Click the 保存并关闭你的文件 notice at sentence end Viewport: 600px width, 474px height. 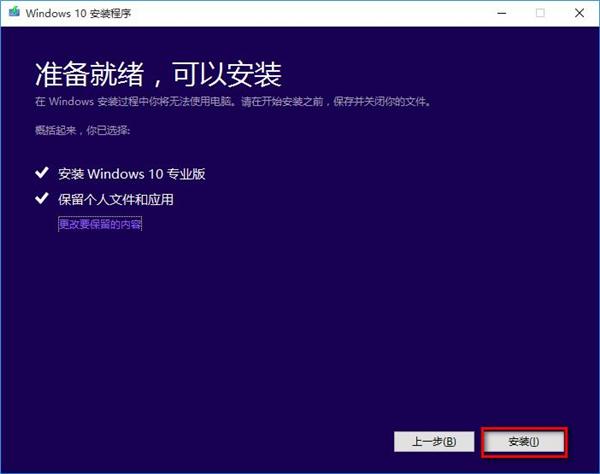coord(382,102)
